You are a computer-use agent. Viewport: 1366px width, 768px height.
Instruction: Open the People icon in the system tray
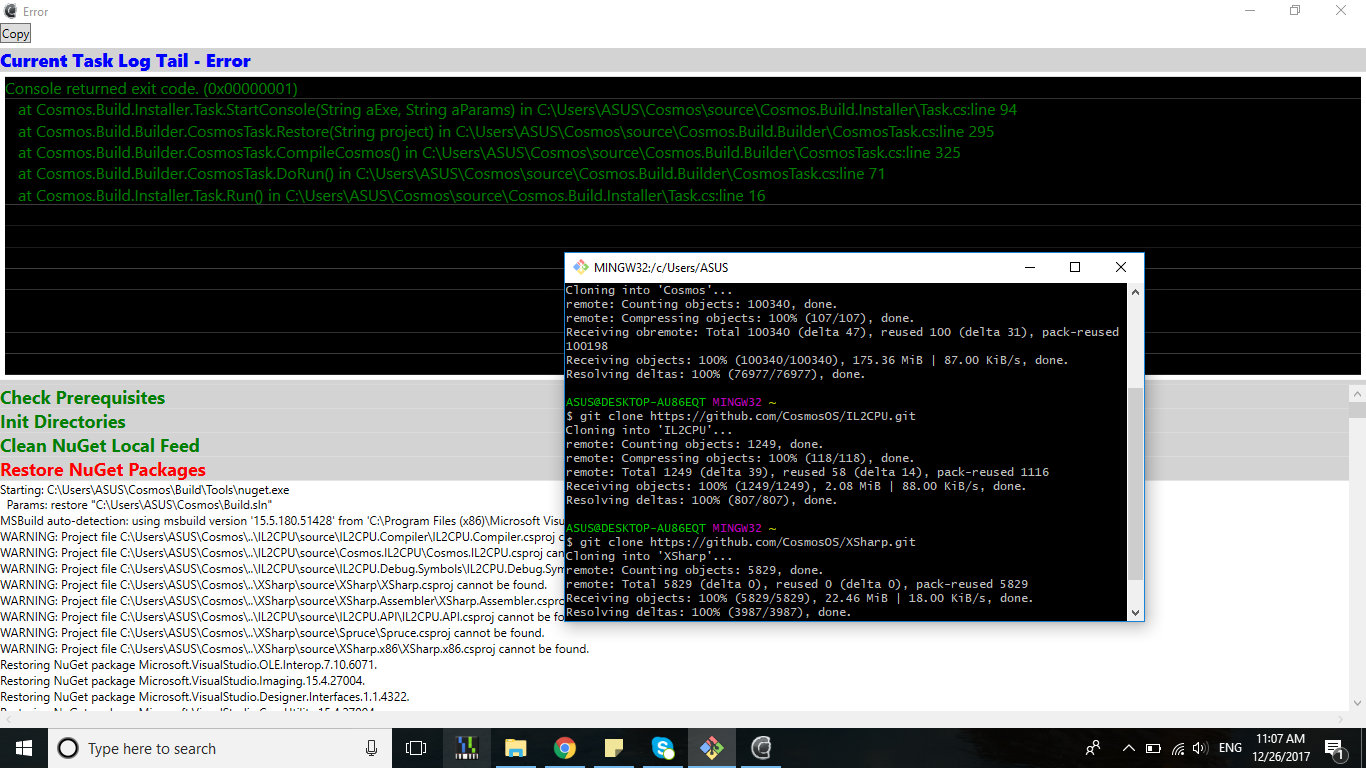[x=1093, y=748]
